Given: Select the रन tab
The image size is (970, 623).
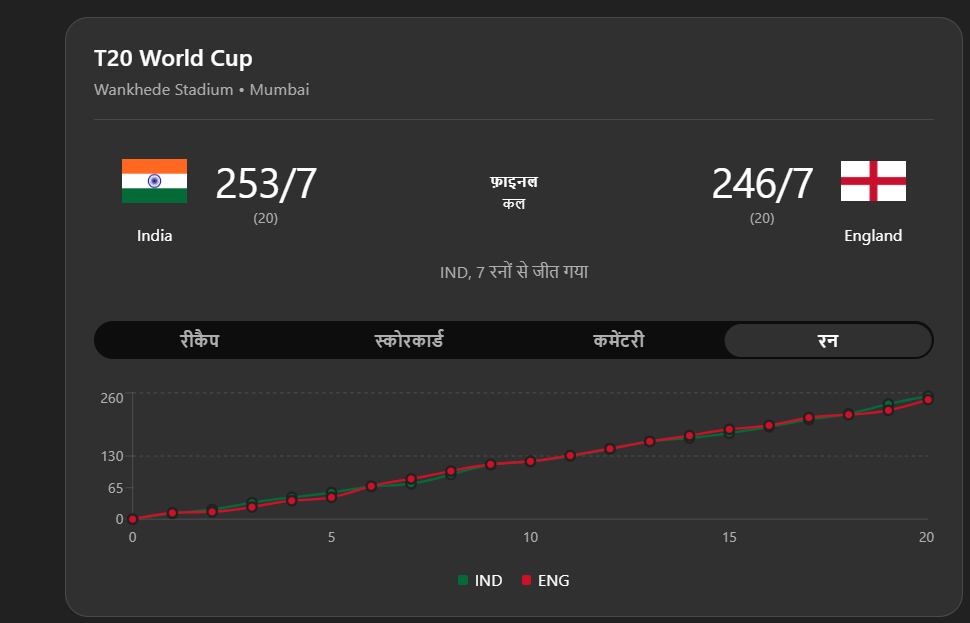Looking at the screenshot, I should 827,341.
